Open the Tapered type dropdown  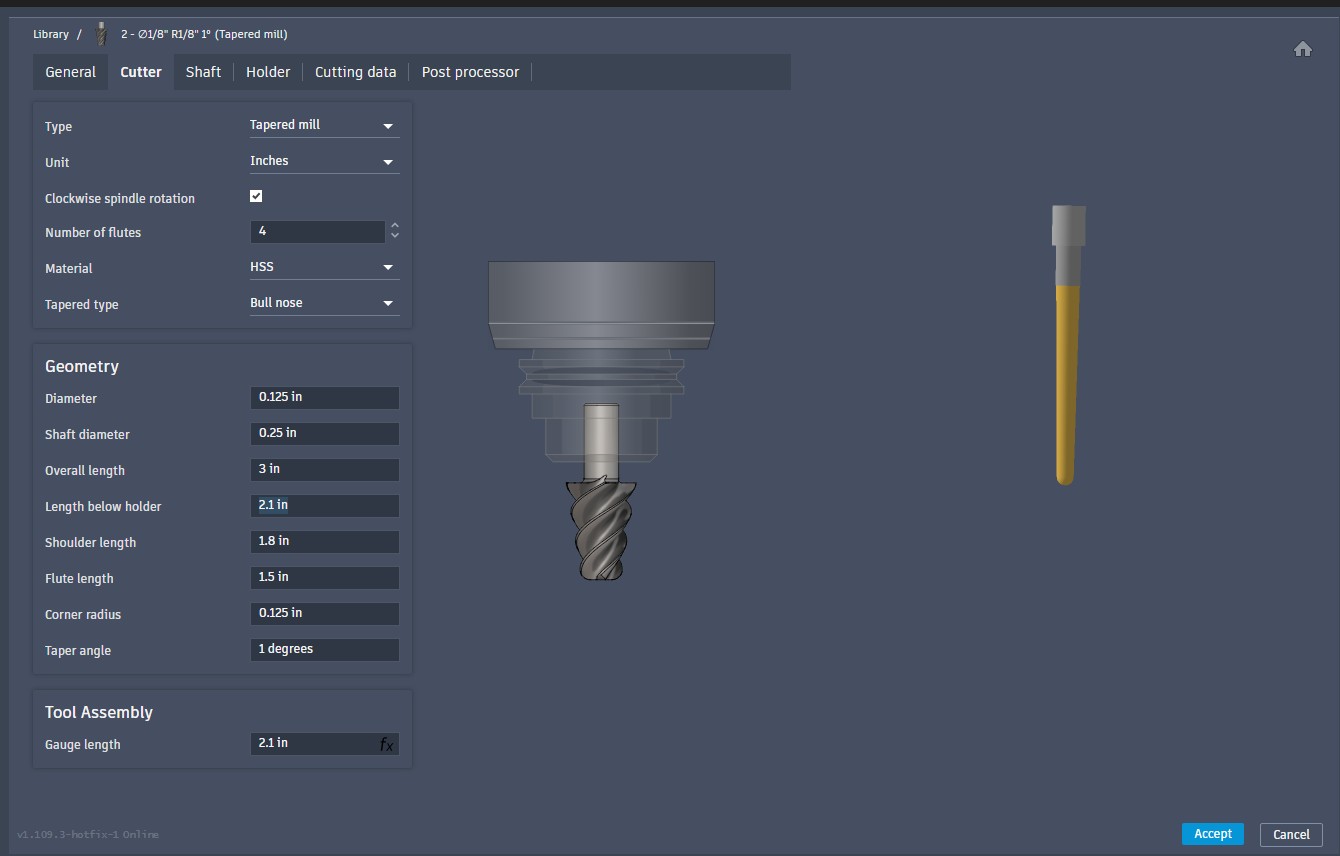pos(324,303)
